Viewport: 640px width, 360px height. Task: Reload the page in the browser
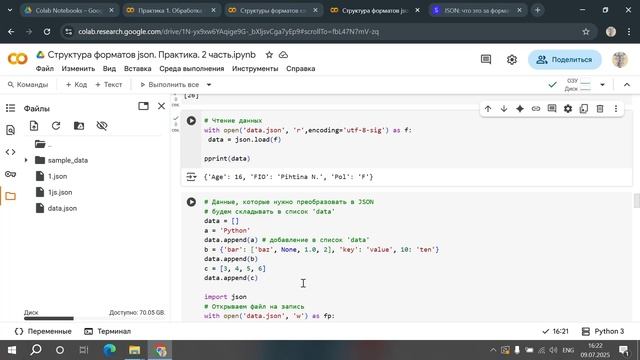tap(47, 31)
